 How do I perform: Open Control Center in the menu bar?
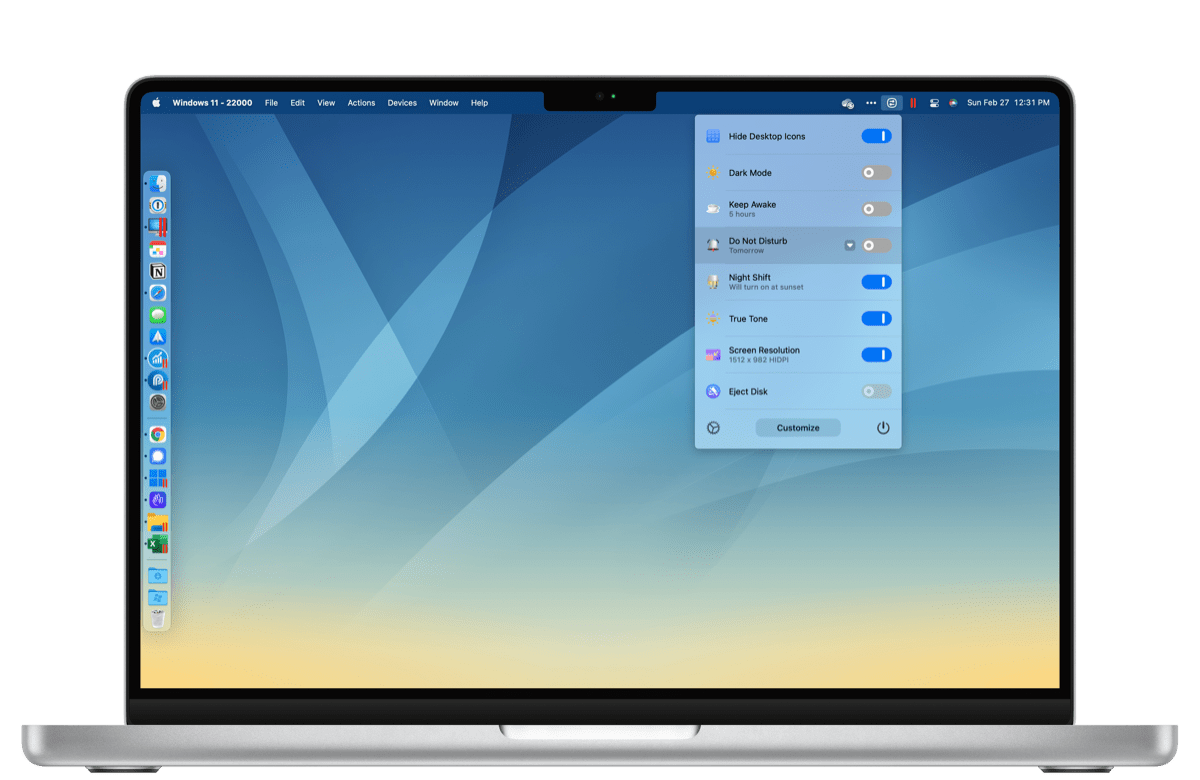pos(934,102)
